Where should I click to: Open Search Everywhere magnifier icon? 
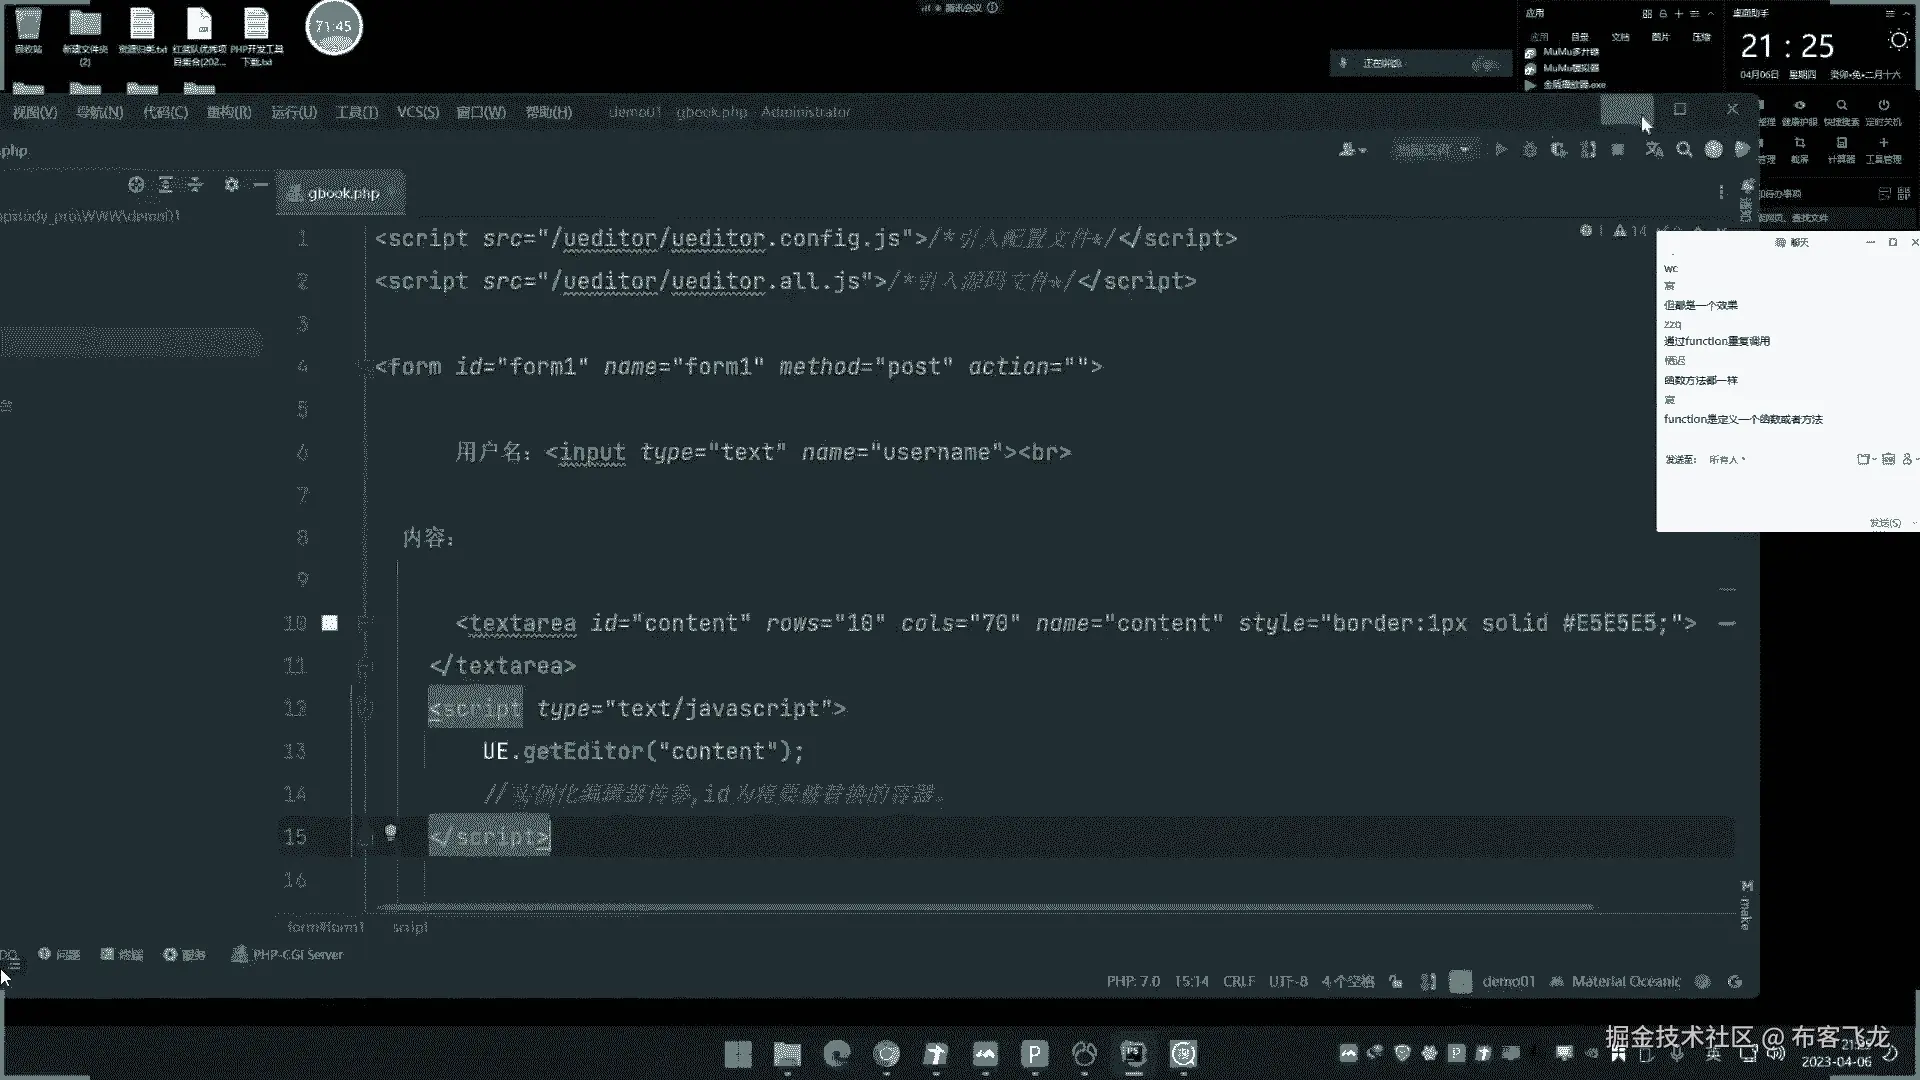coord(1684,150)
